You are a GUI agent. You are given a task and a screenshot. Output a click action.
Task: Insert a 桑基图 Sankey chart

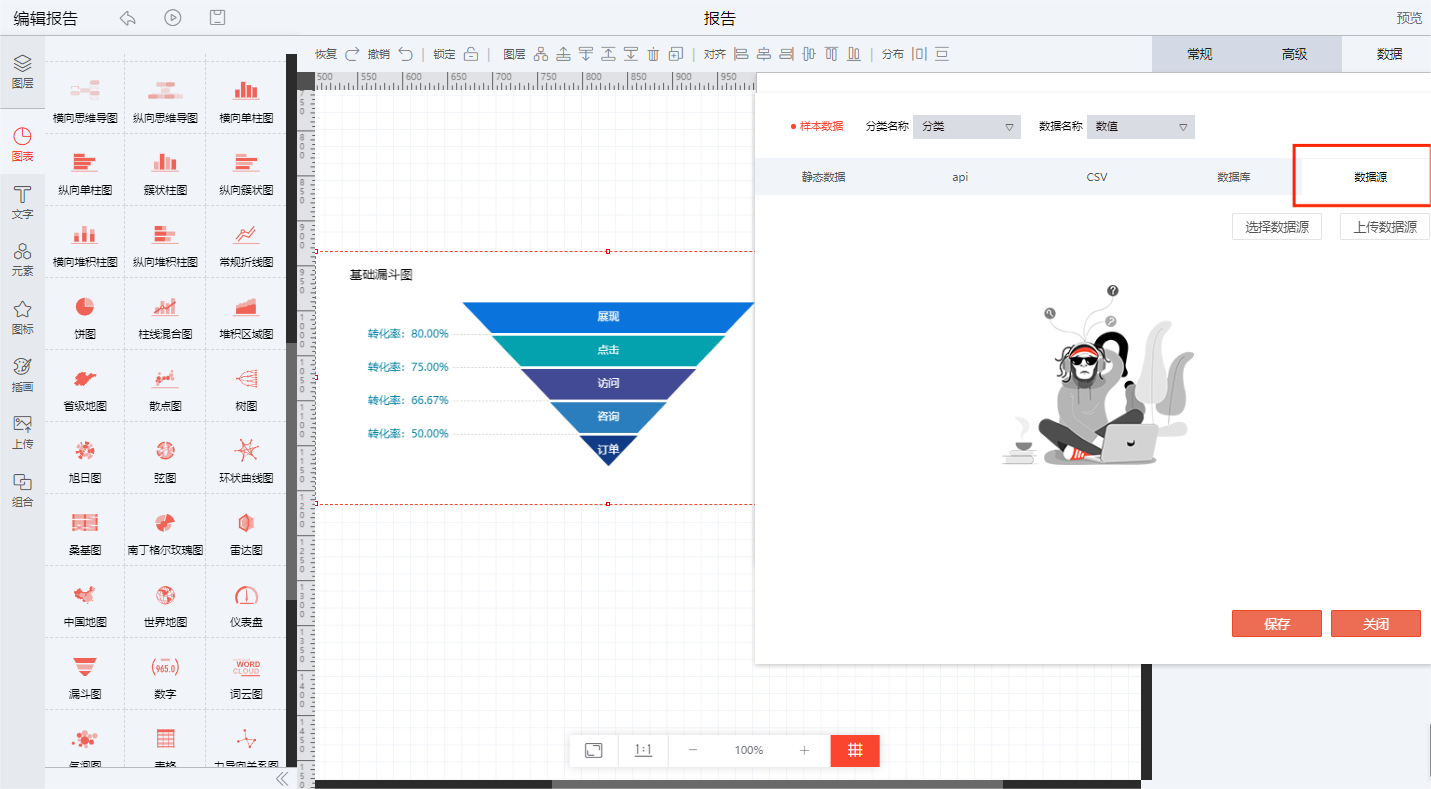85,533
